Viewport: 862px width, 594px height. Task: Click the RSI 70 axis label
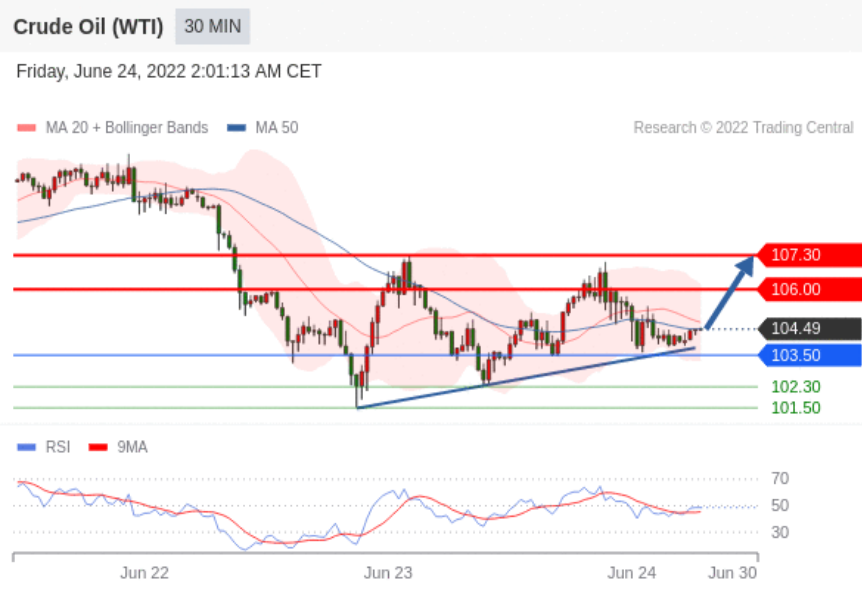pos(780,479)
